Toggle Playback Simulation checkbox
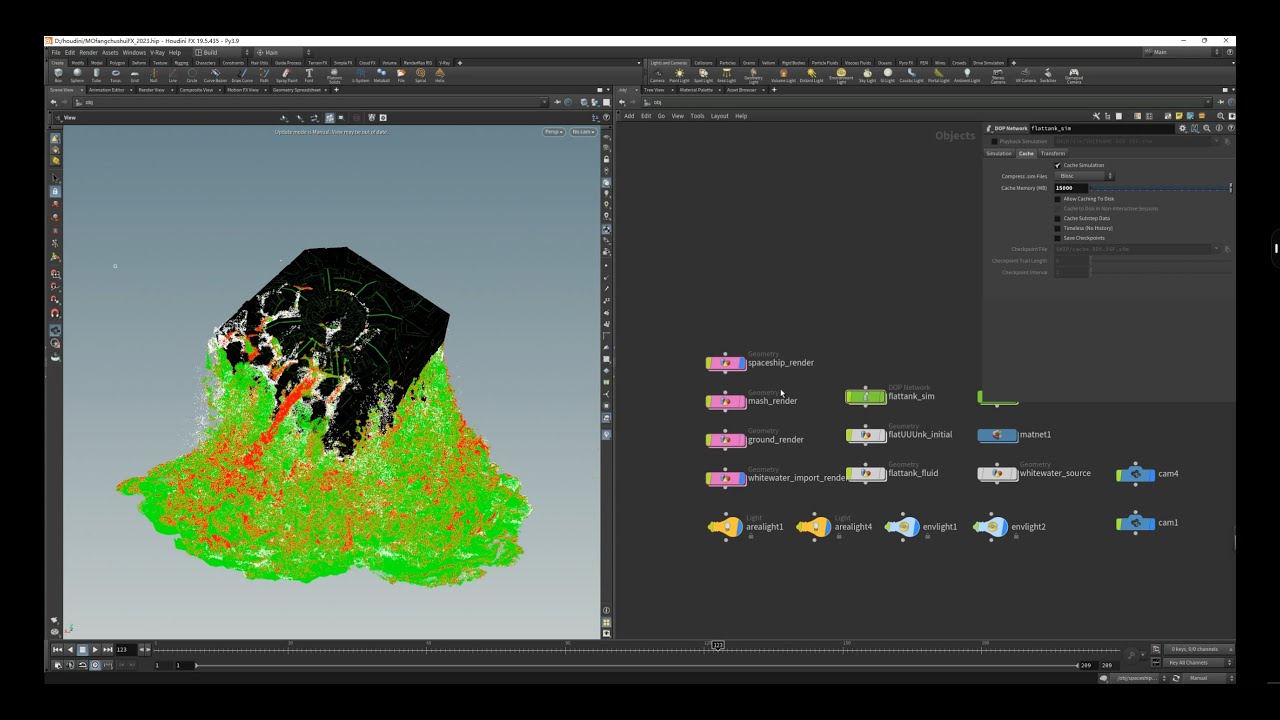 click(994, 141)
